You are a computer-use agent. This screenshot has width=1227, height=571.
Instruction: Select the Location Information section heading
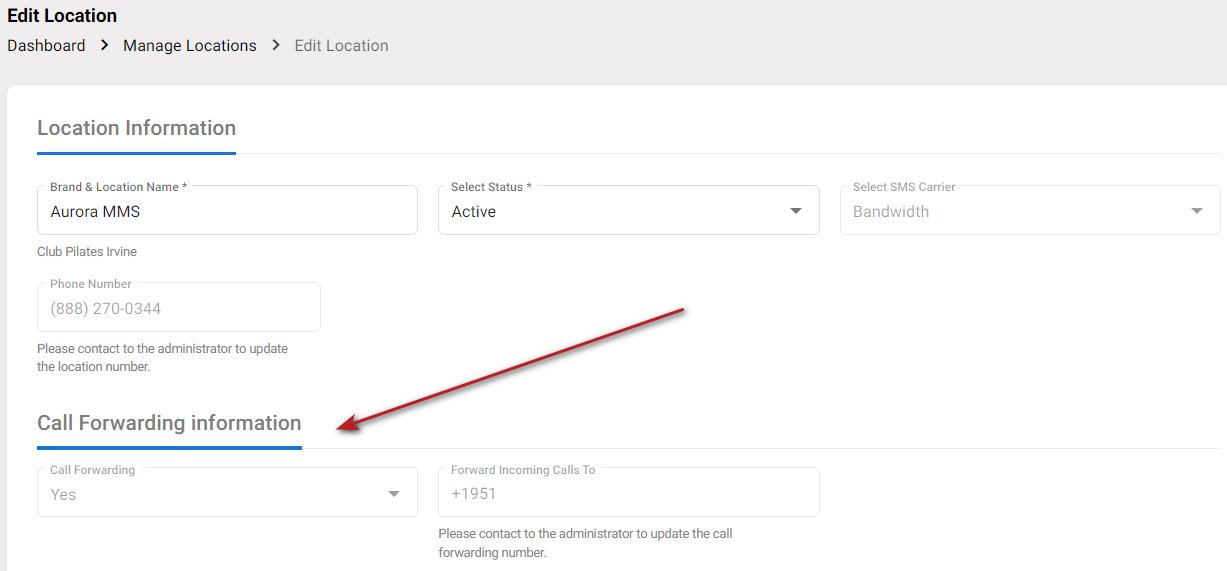136,128
